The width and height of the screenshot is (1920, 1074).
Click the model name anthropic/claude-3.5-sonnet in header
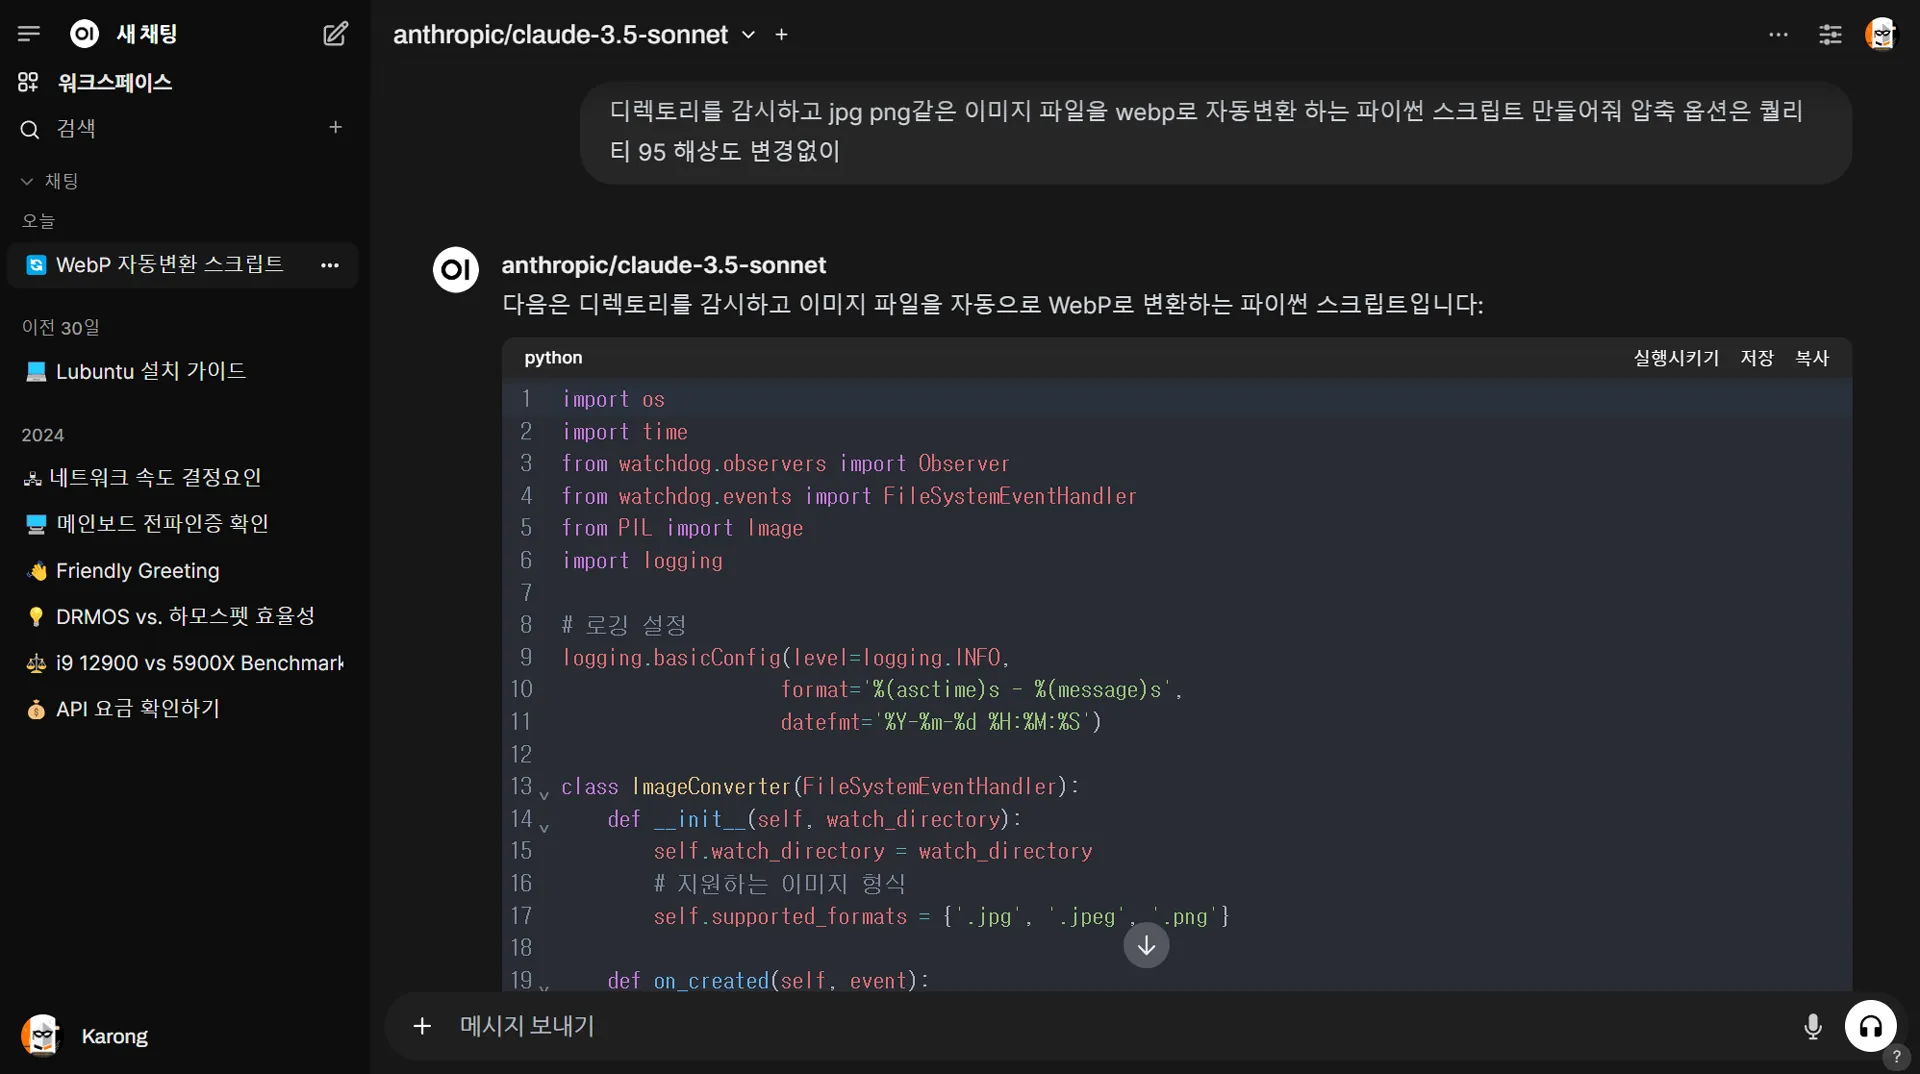click(560, 35)
